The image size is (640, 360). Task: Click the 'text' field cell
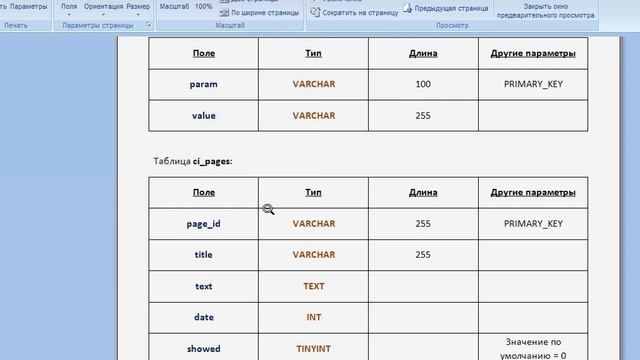pos(204,286)
